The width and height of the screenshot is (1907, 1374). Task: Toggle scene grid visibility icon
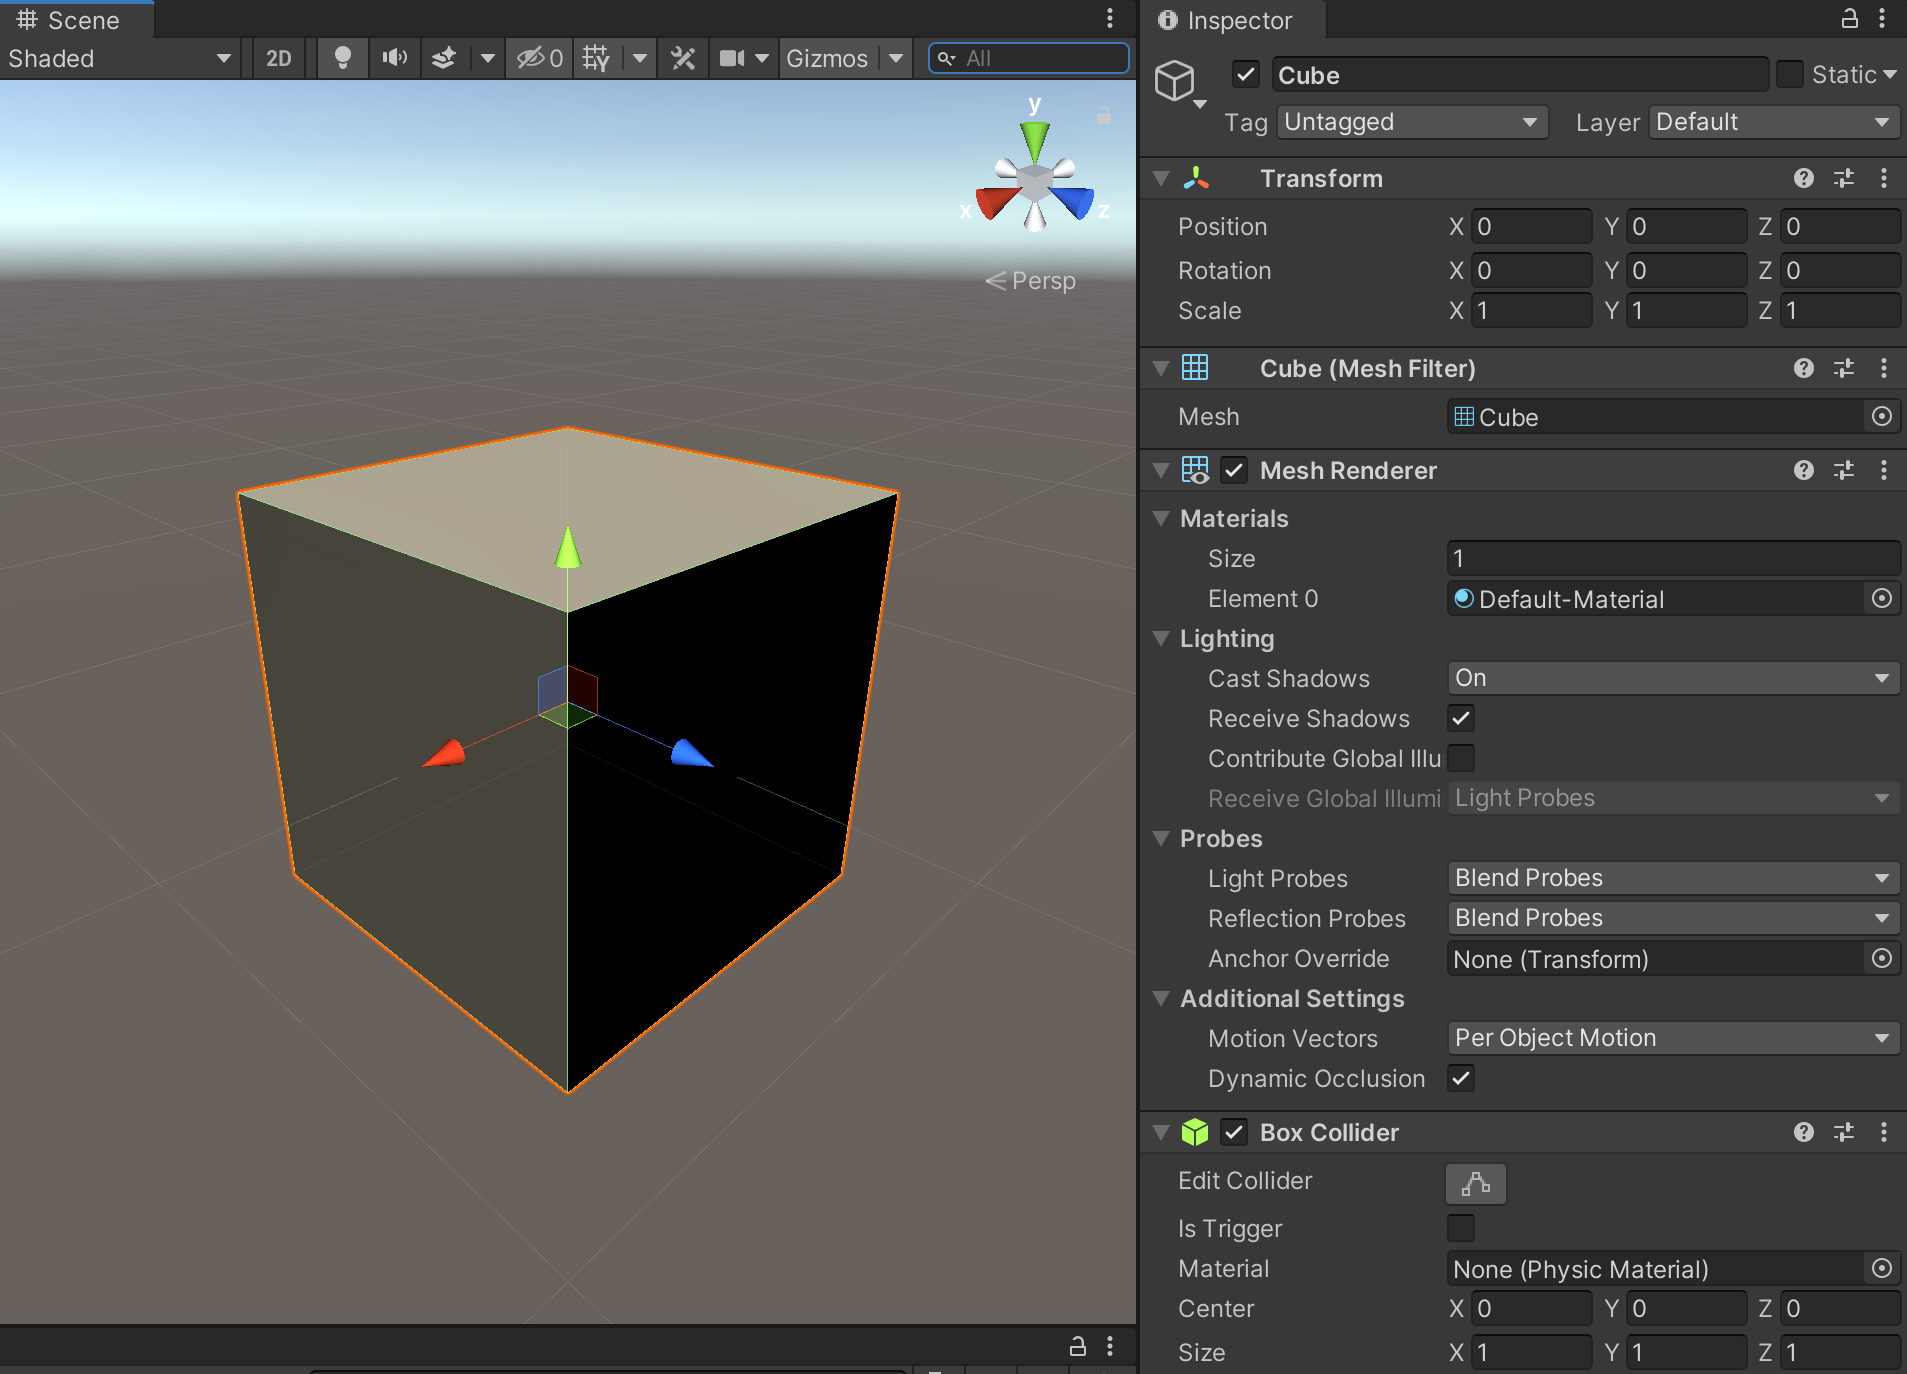coord(596,58)
